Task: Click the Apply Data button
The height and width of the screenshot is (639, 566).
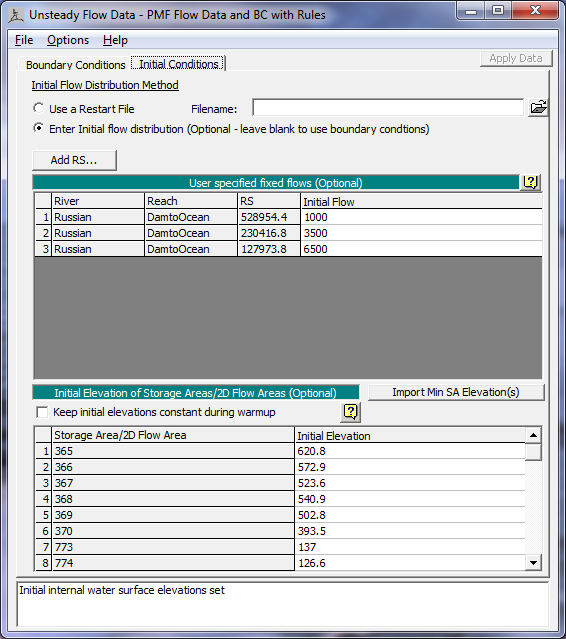Action: [516, 58]
